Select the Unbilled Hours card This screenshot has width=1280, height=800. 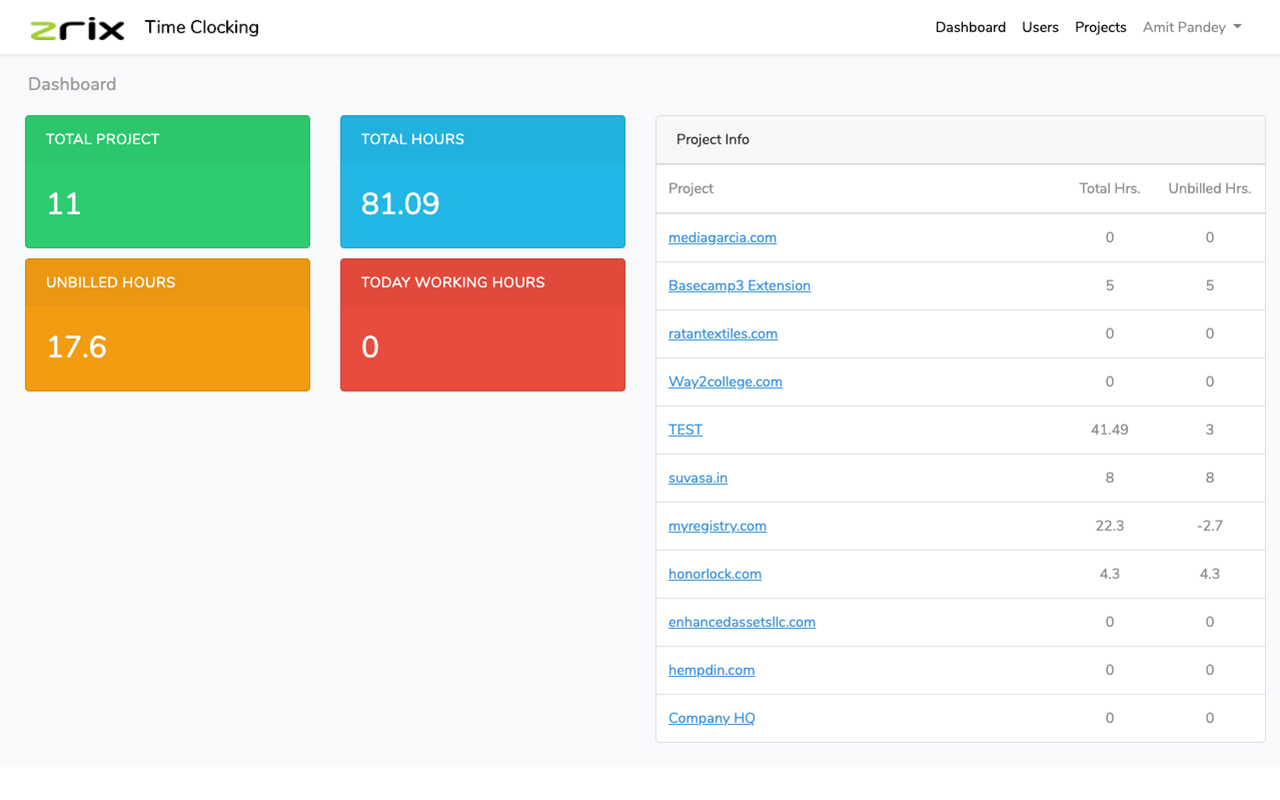pyautogui.click(x=167, y=324)
